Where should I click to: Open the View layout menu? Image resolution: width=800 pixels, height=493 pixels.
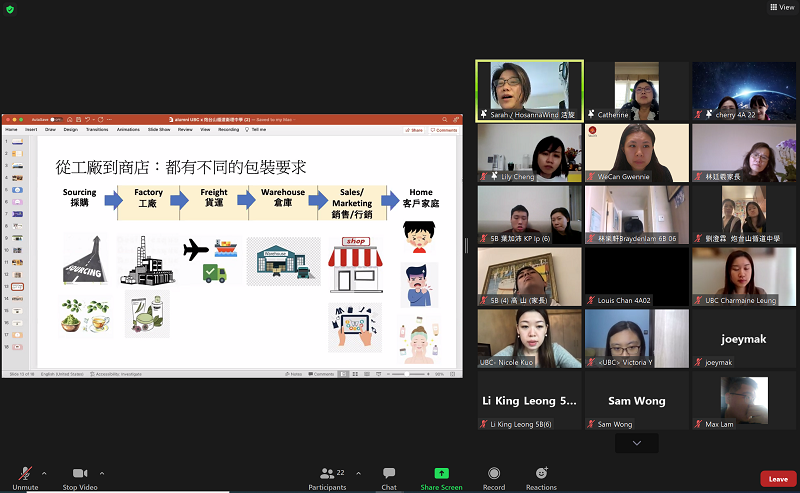tap(781, 7)
